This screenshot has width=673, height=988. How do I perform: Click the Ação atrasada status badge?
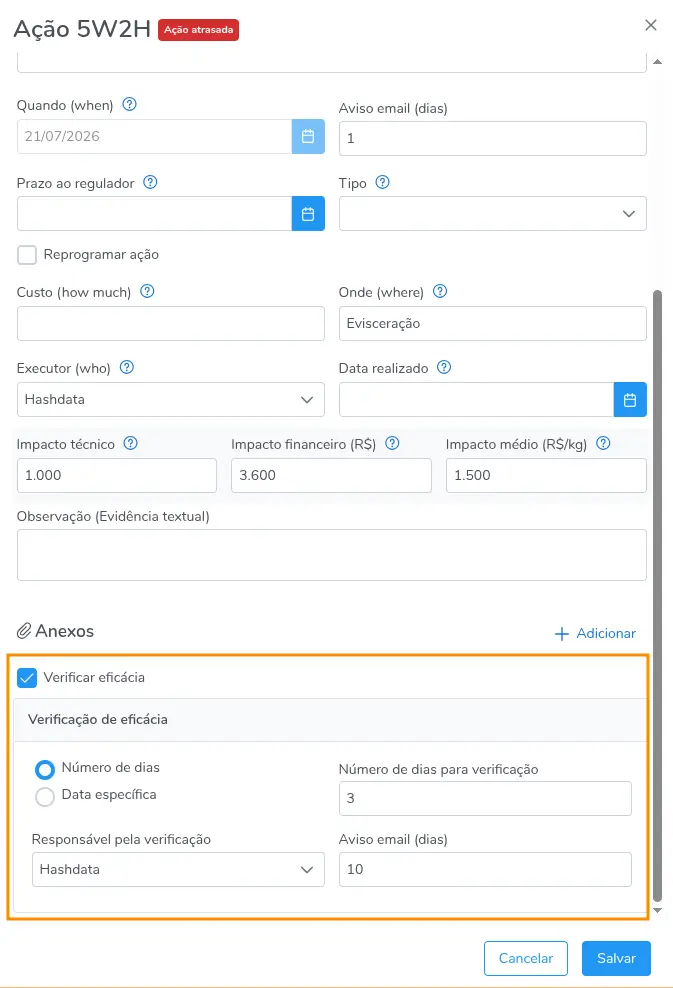point(198,30)
